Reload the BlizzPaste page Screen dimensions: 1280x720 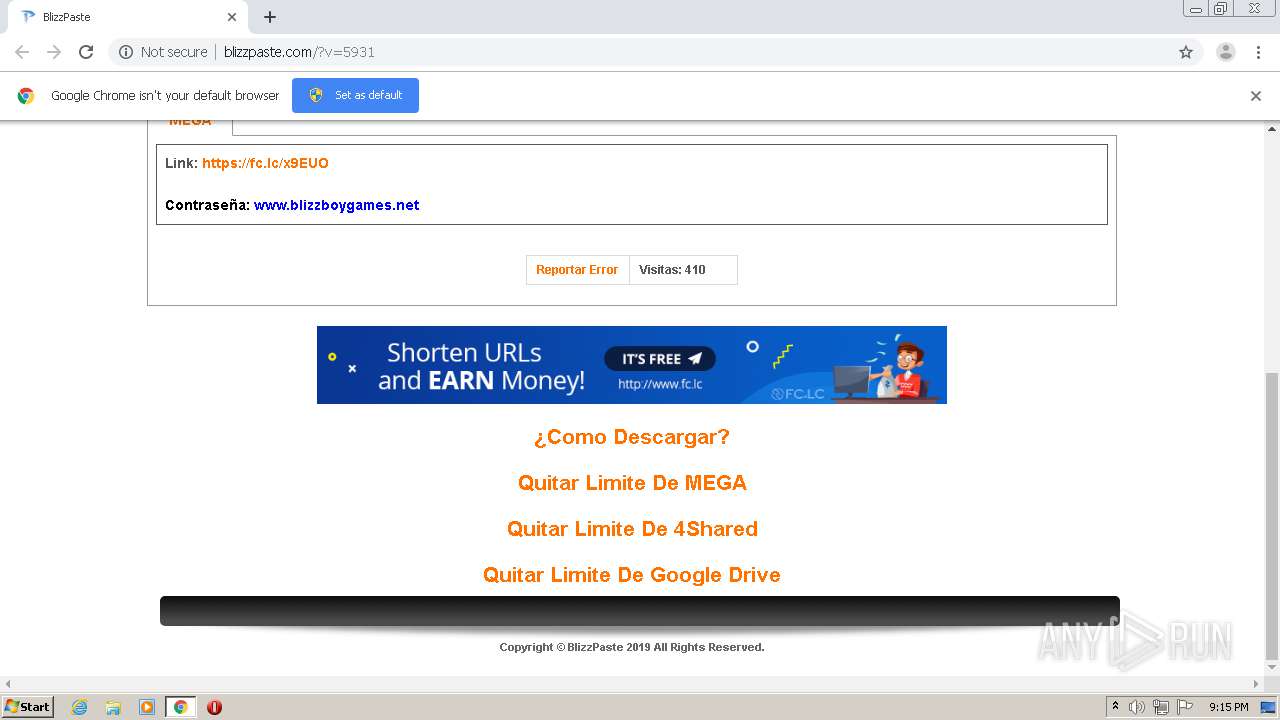[86, 52]
